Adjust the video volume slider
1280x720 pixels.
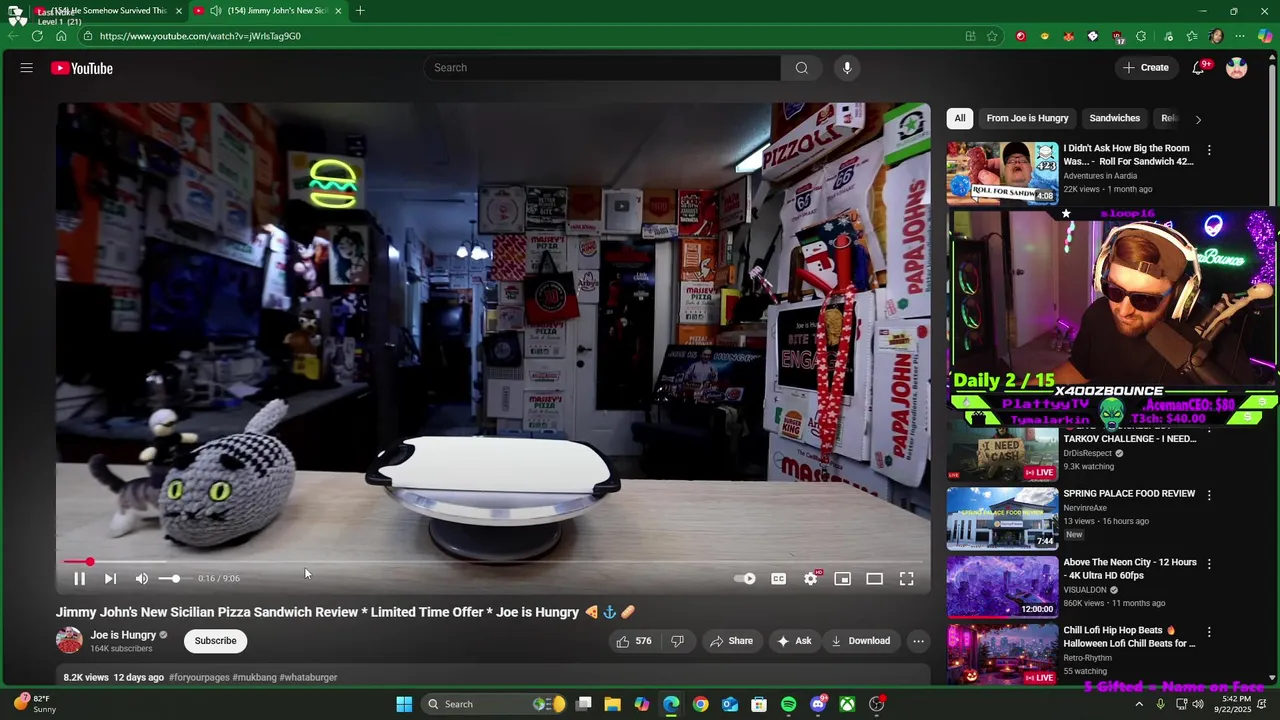click(x=175, y=578)
